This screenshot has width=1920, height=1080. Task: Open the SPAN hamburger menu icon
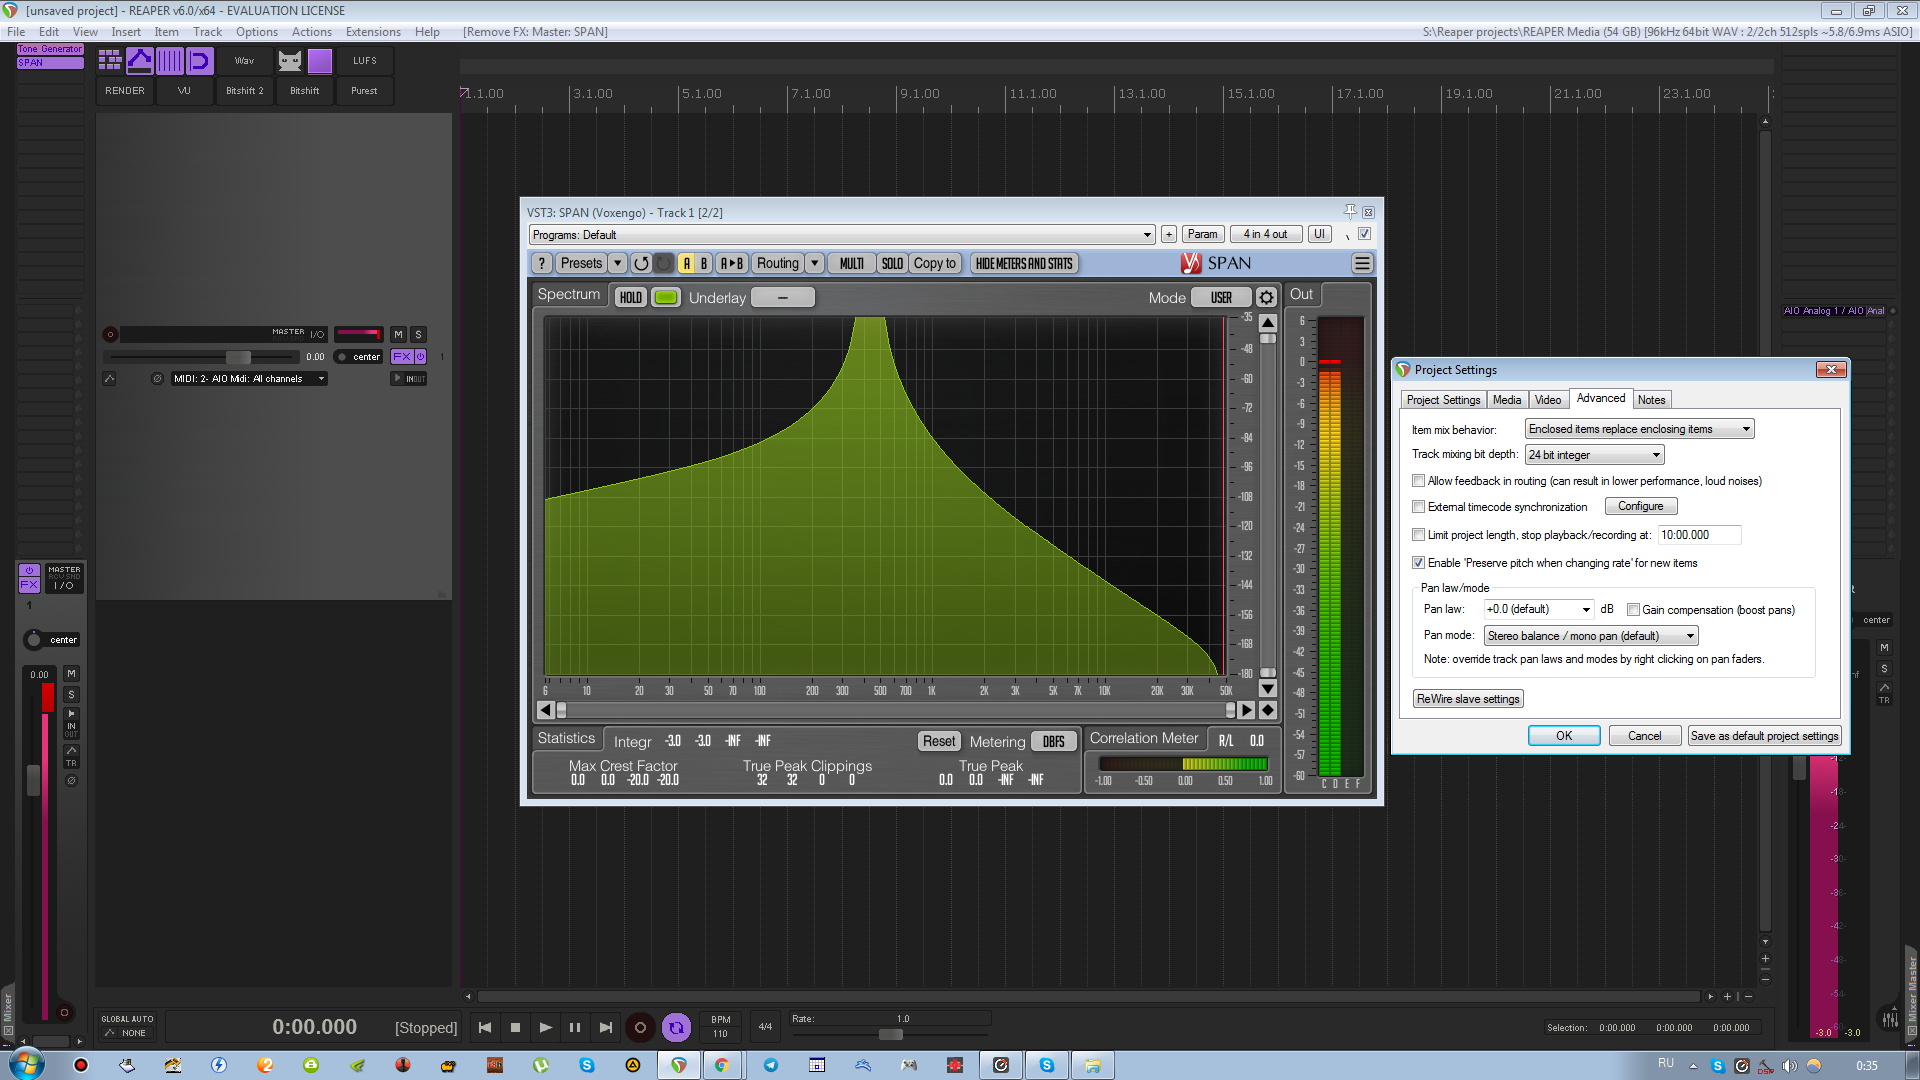1362,263
